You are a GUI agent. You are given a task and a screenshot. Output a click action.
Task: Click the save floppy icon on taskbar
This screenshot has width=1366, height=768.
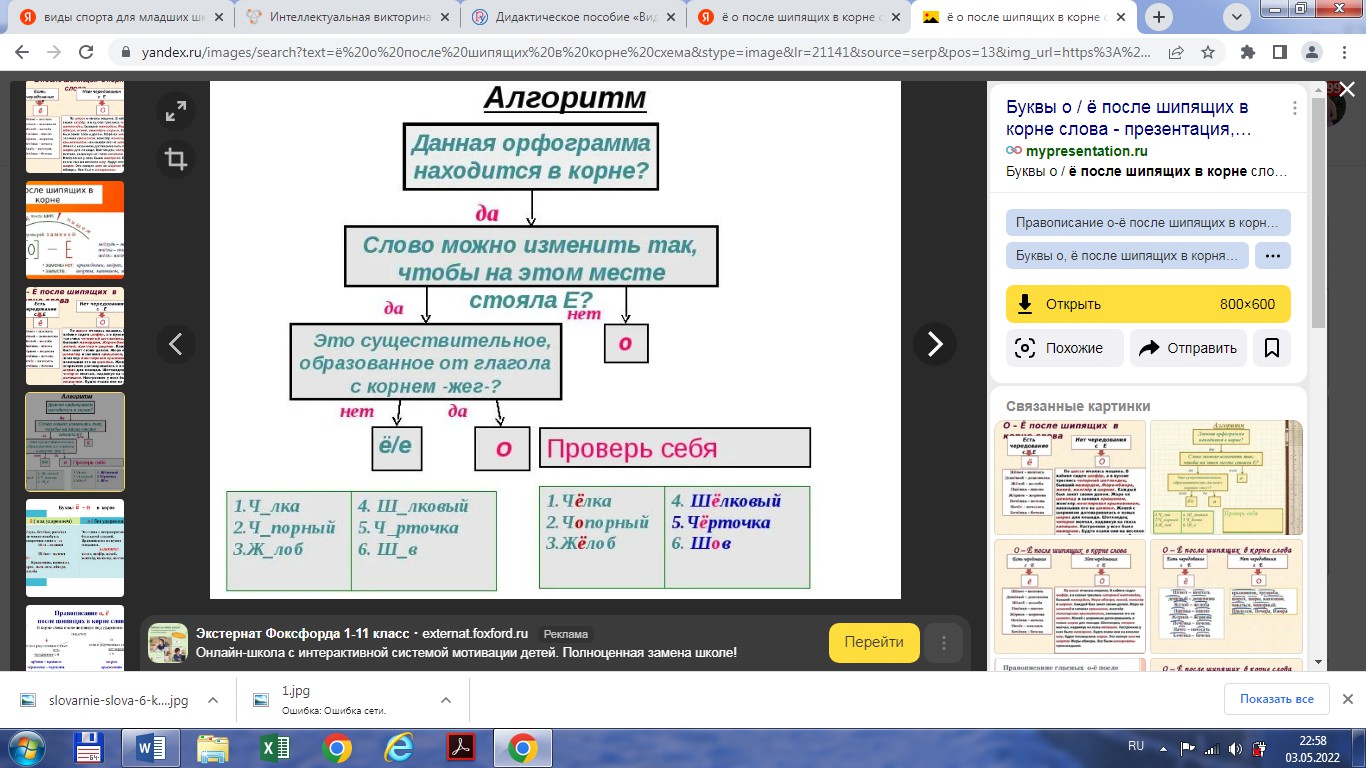87,748
